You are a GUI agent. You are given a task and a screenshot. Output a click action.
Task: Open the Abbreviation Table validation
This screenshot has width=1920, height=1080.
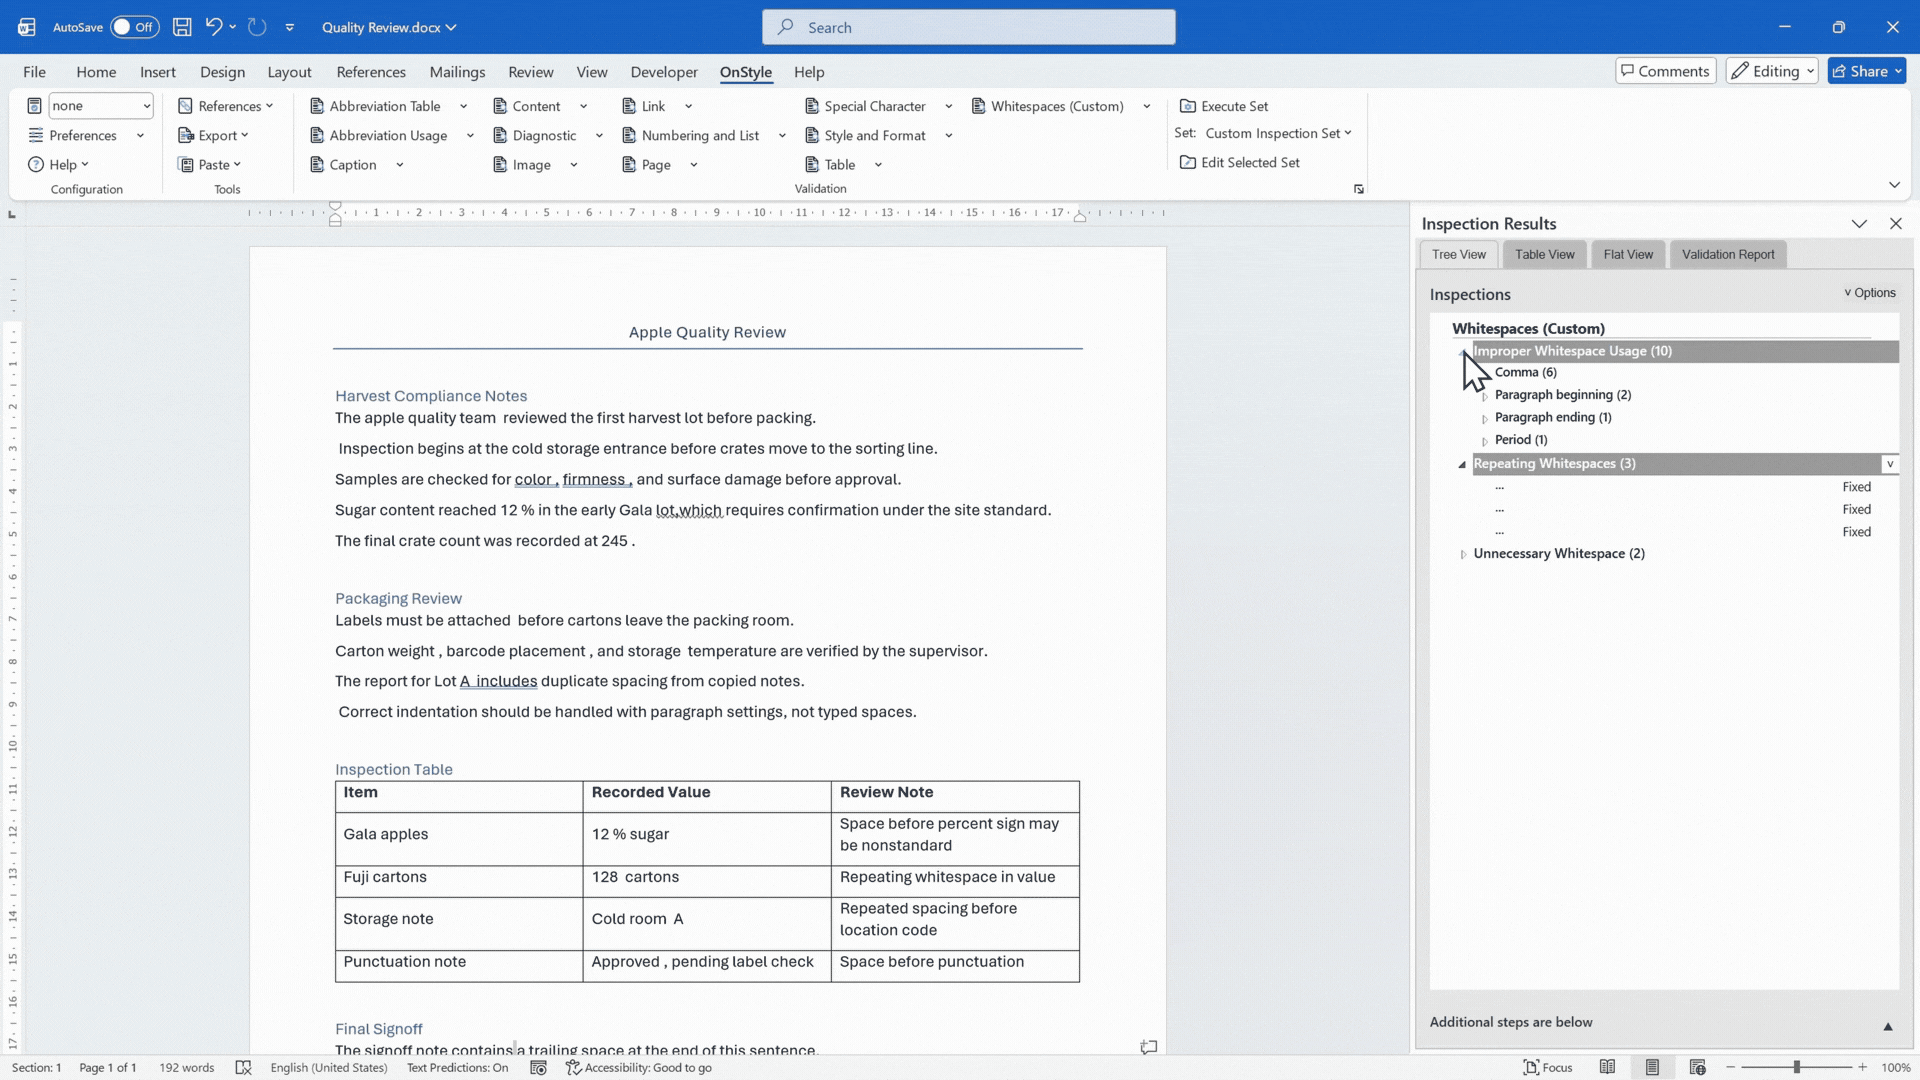(384, 106)
